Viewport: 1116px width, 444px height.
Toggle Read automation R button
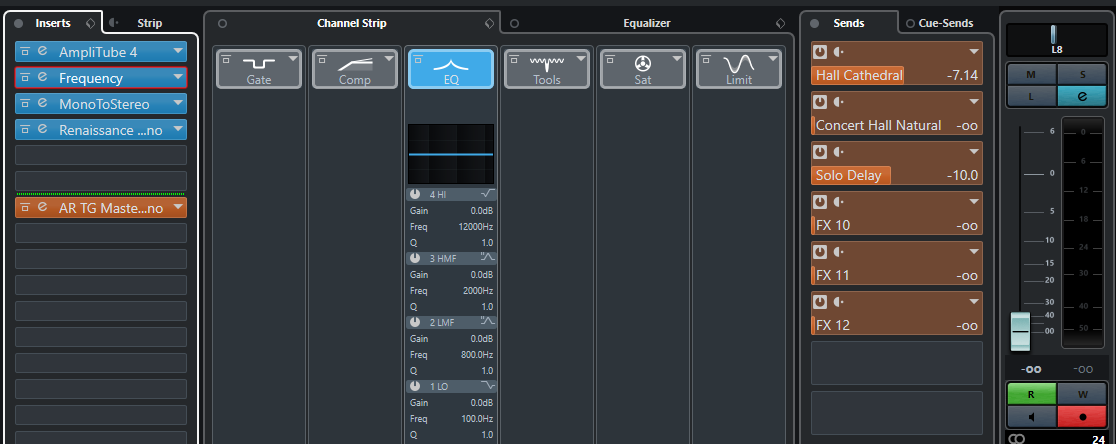(x=1031, y=393)
